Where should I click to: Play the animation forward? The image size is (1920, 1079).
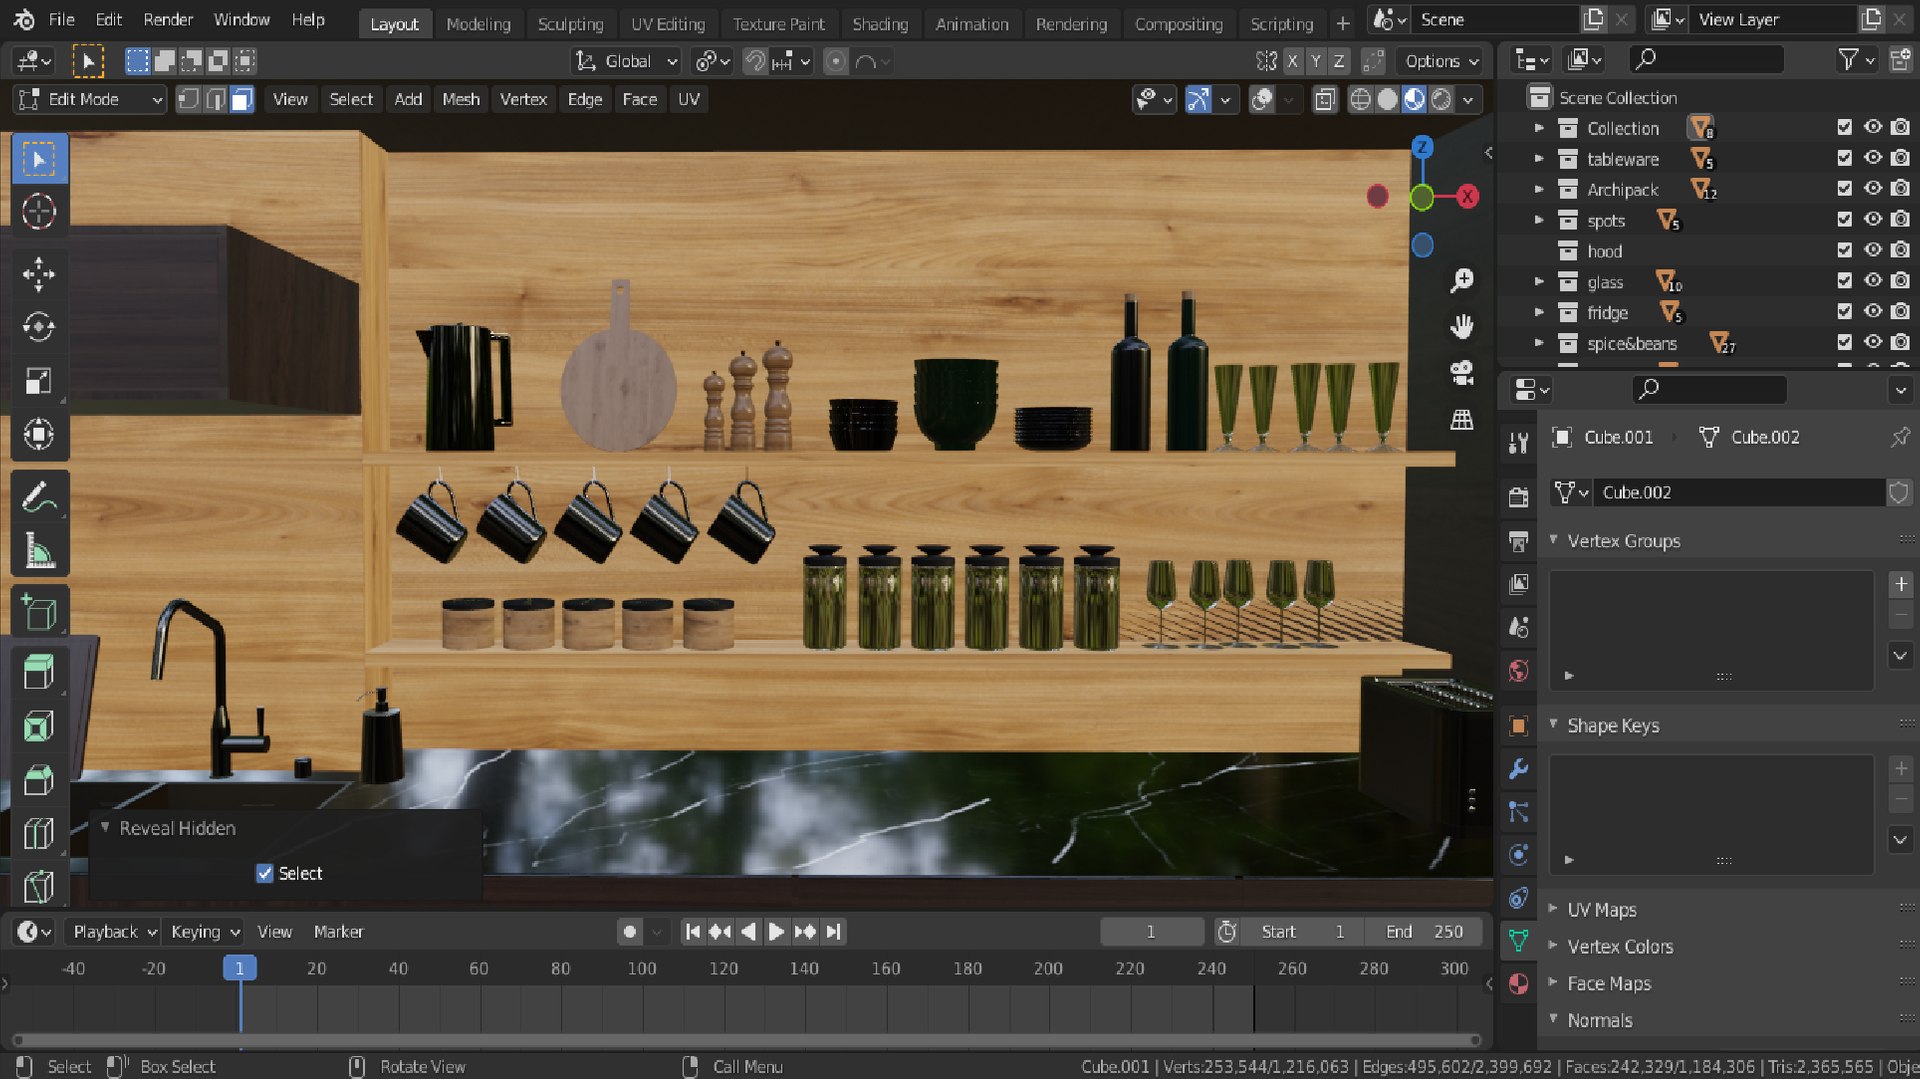pyautogui.click(x=776, y=931)
